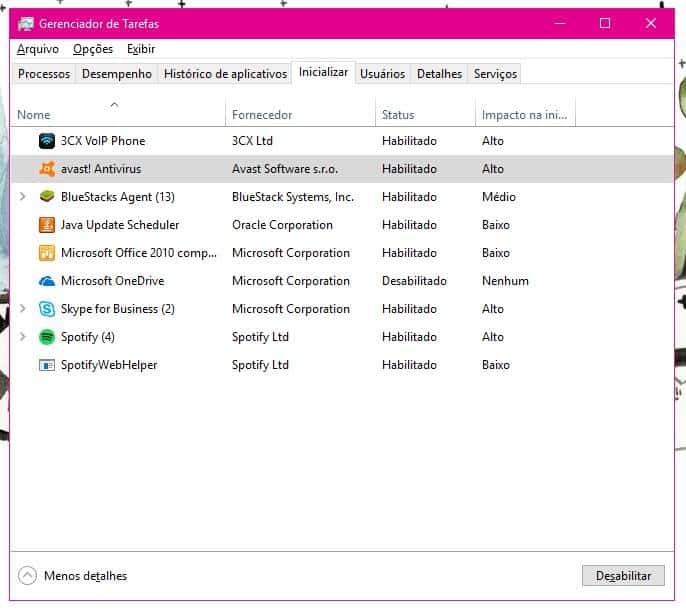Select the SpotifyWebHelper entry name
Viewport: 686px width, 610px height.
109,365
